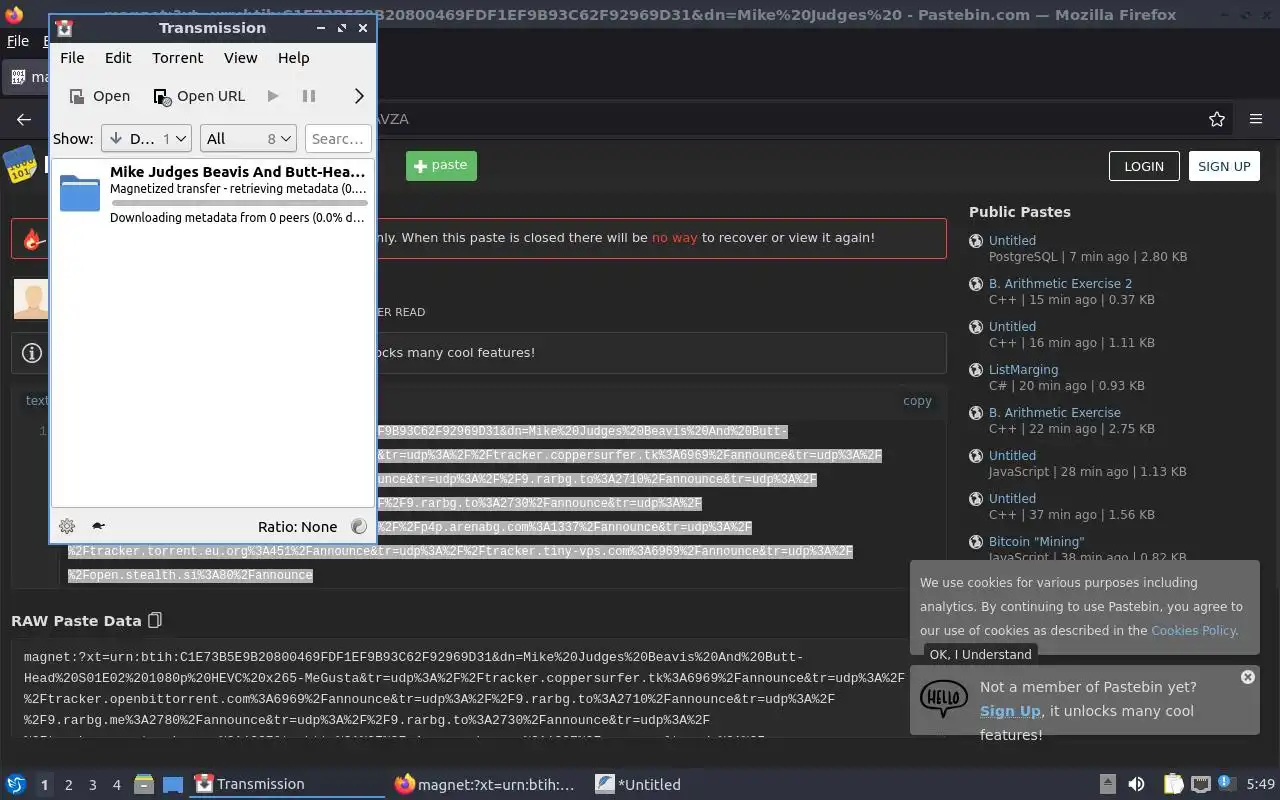The height and width of the screenshot is (800, 1280).
Task: Click the info icon in the Pastebin notice
Action: (32, 352)
